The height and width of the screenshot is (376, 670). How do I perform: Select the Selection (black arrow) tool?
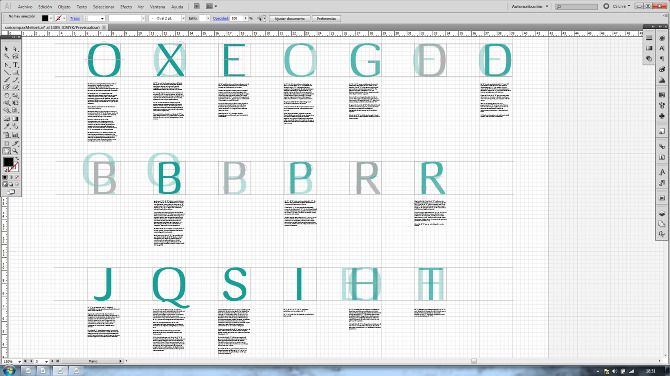[7, 49]
